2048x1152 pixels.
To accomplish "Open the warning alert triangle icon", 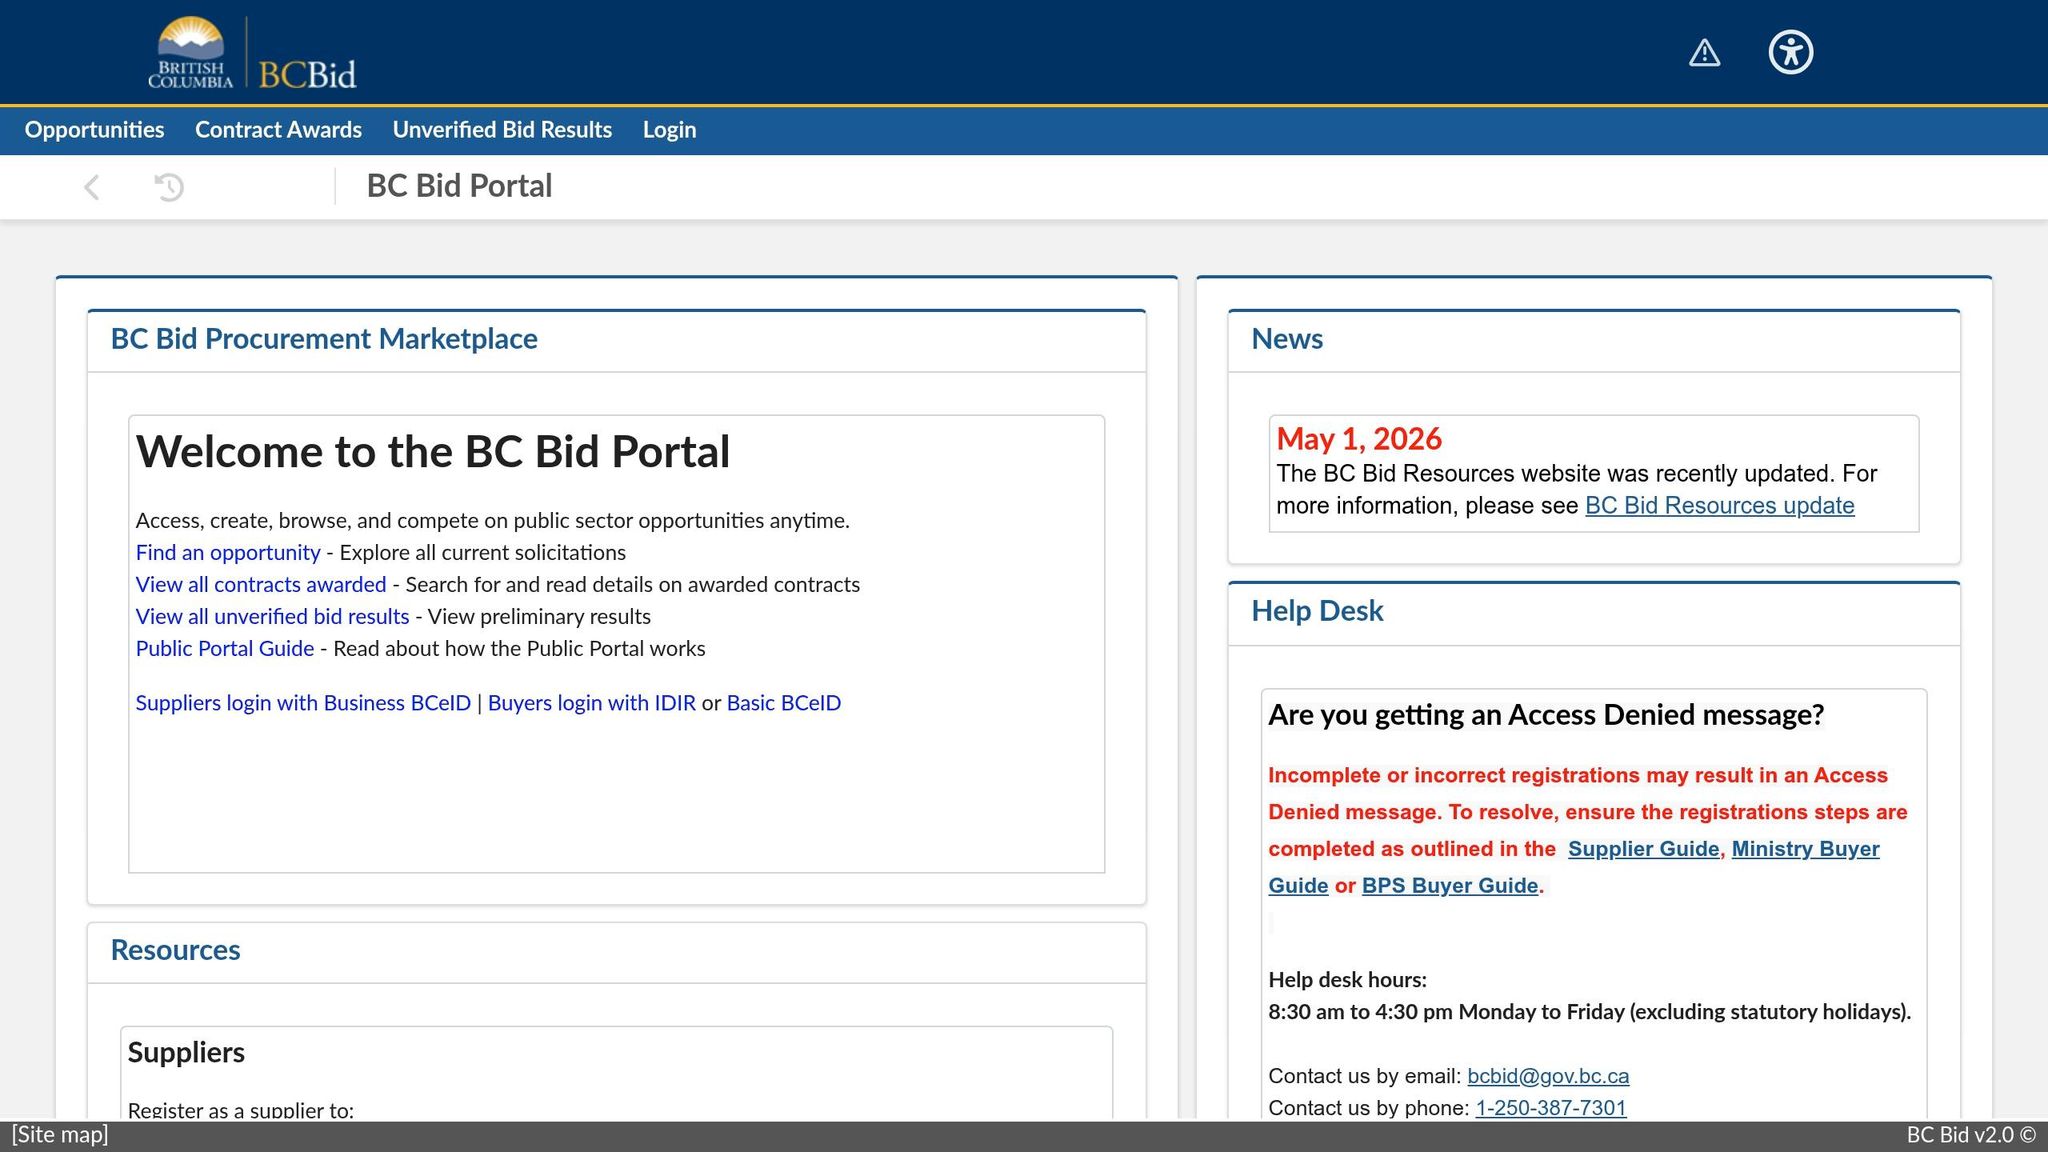I will click(1704, 53).
